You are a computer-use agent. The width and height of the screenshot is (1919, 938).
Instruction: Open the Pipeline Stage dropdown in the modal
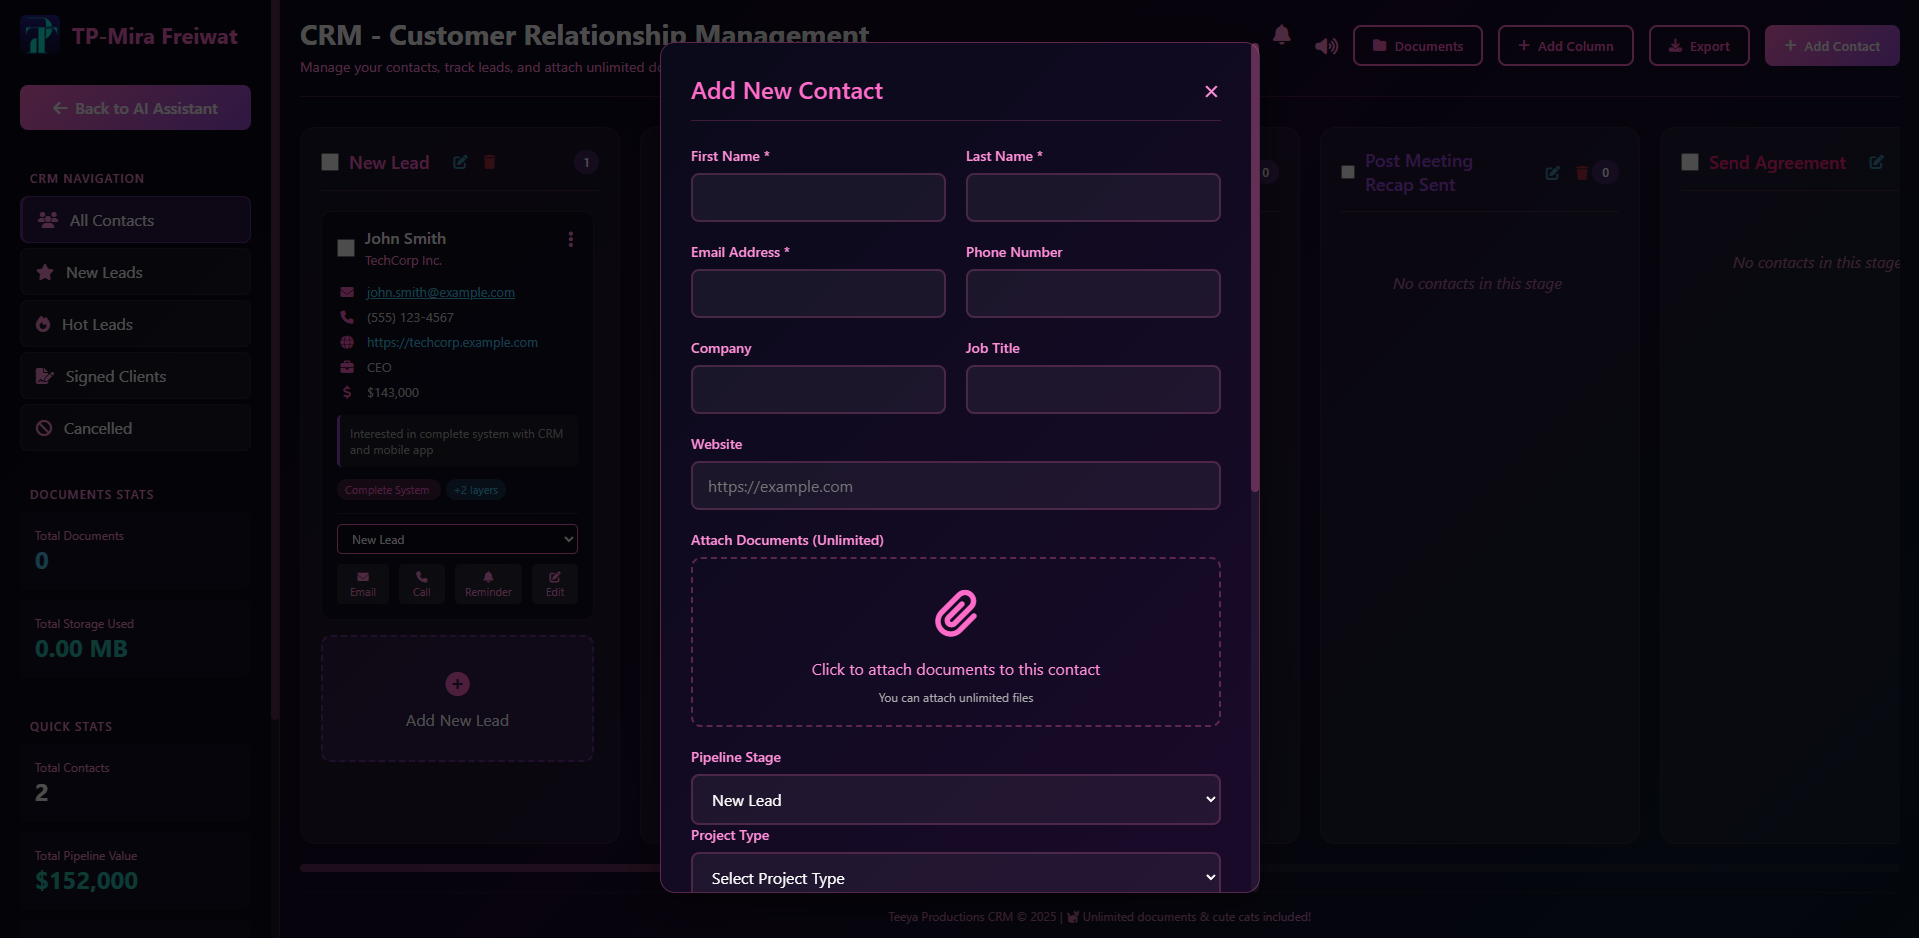pos(955,799)
